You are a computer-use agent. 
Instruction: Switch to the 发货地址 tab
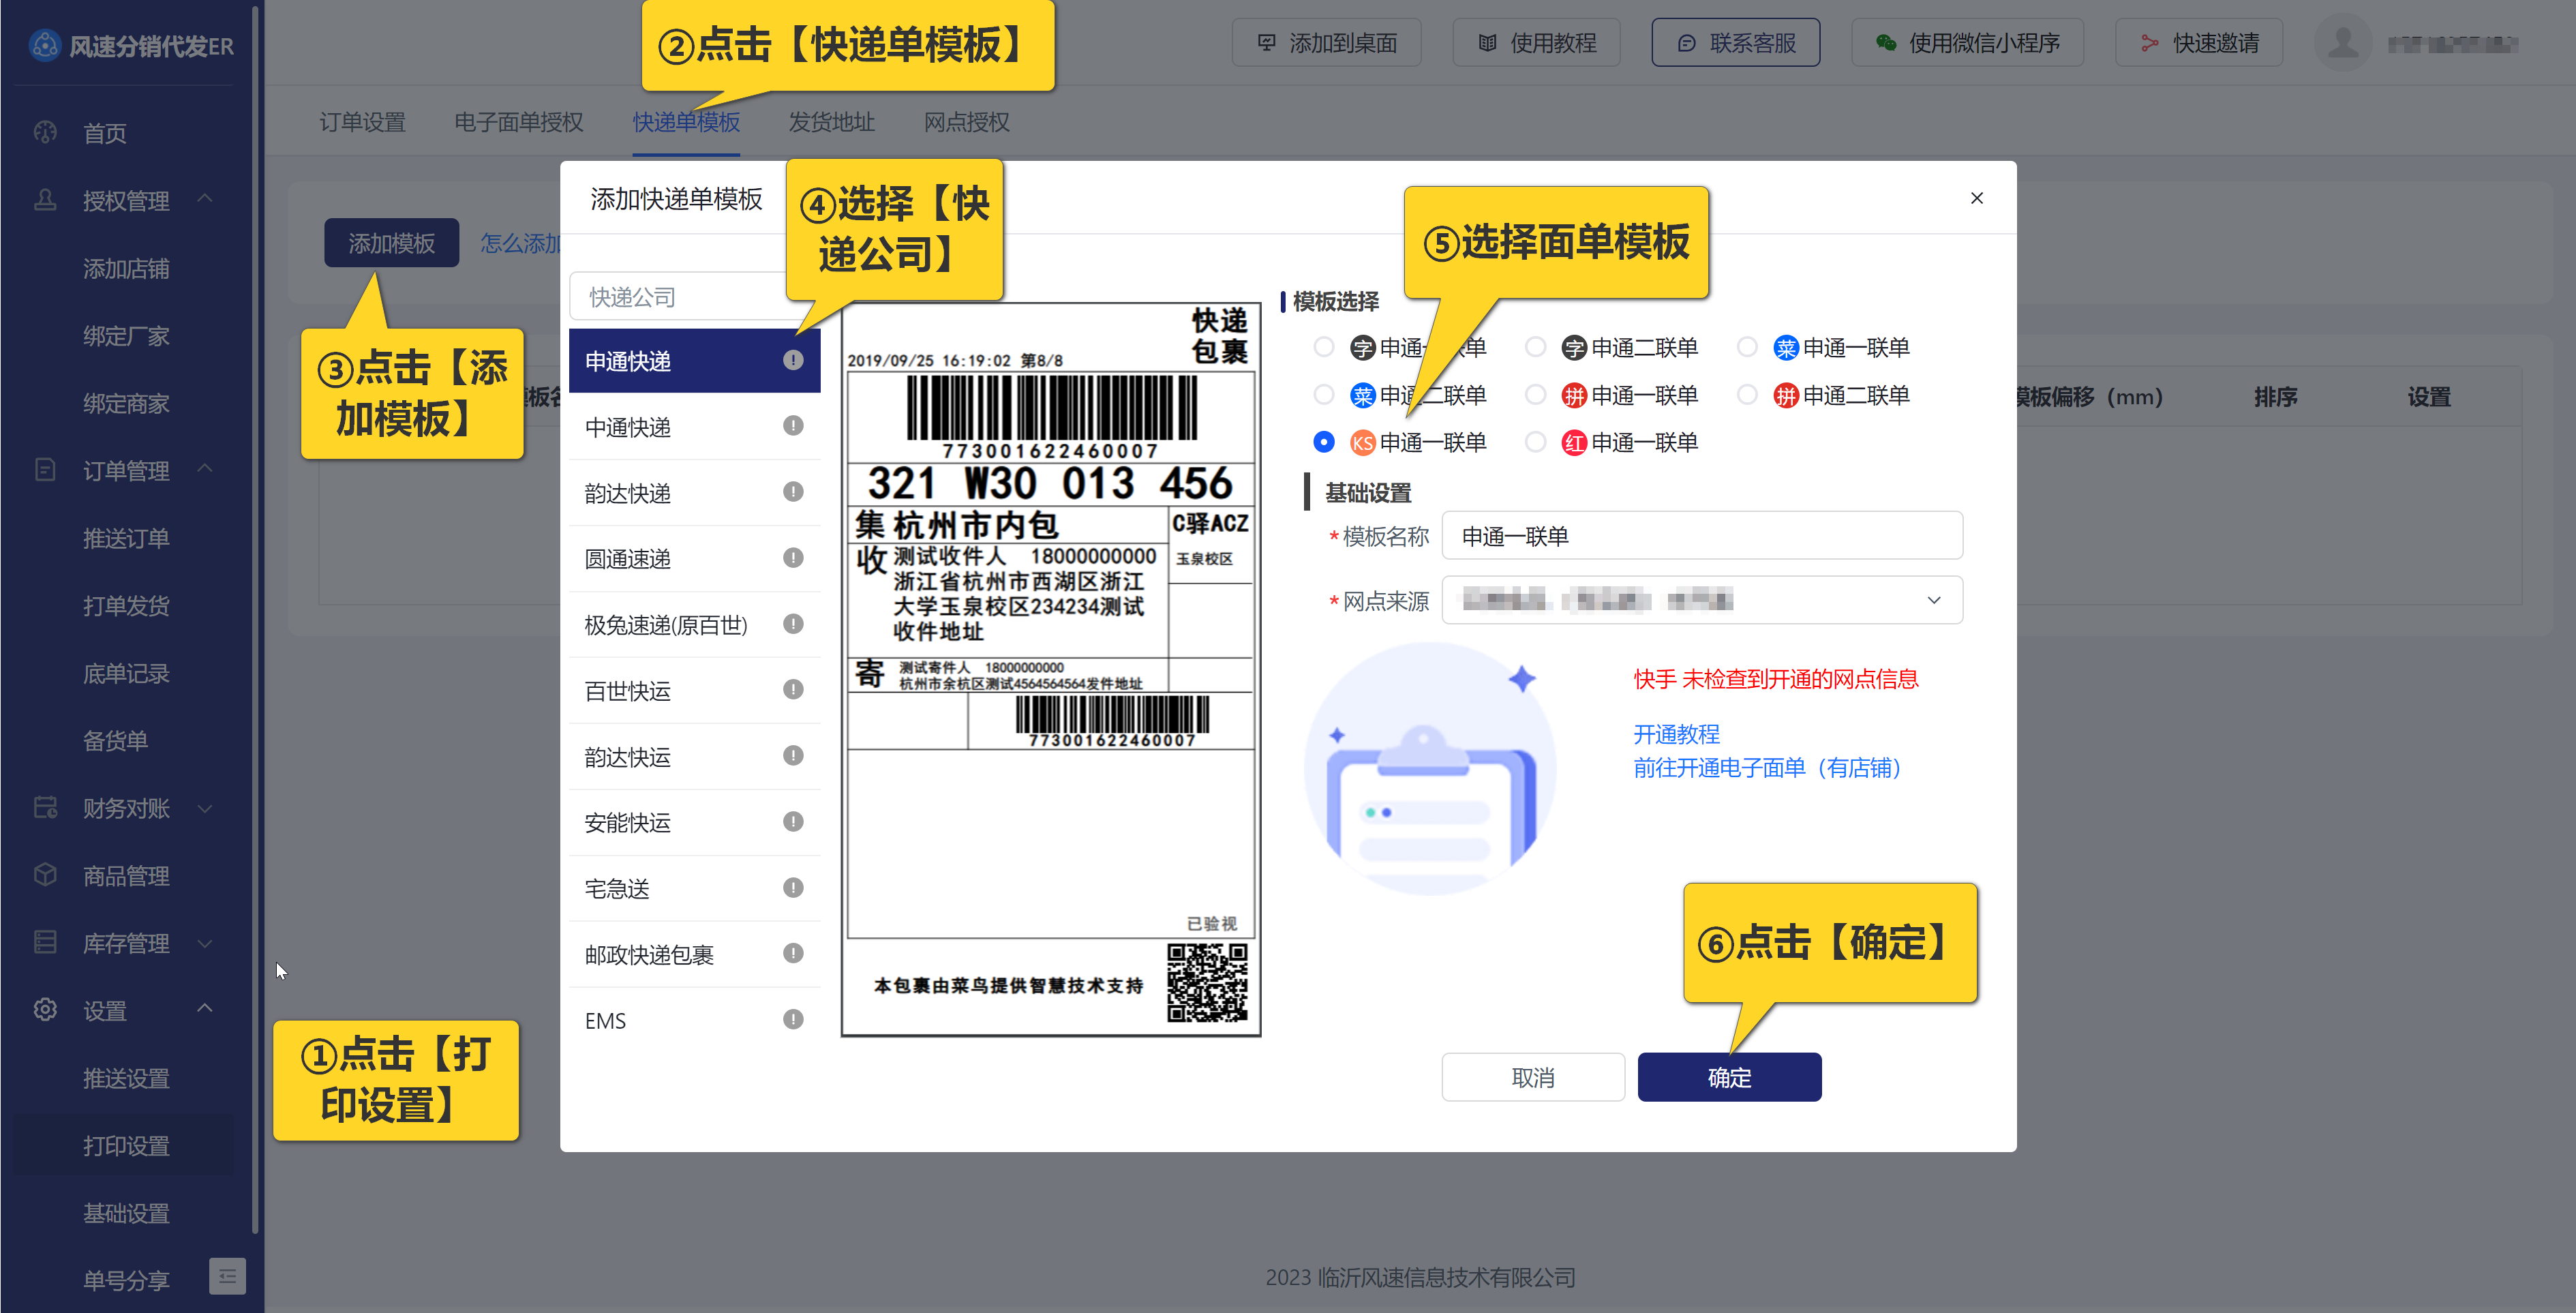click(x=831, y=122)
